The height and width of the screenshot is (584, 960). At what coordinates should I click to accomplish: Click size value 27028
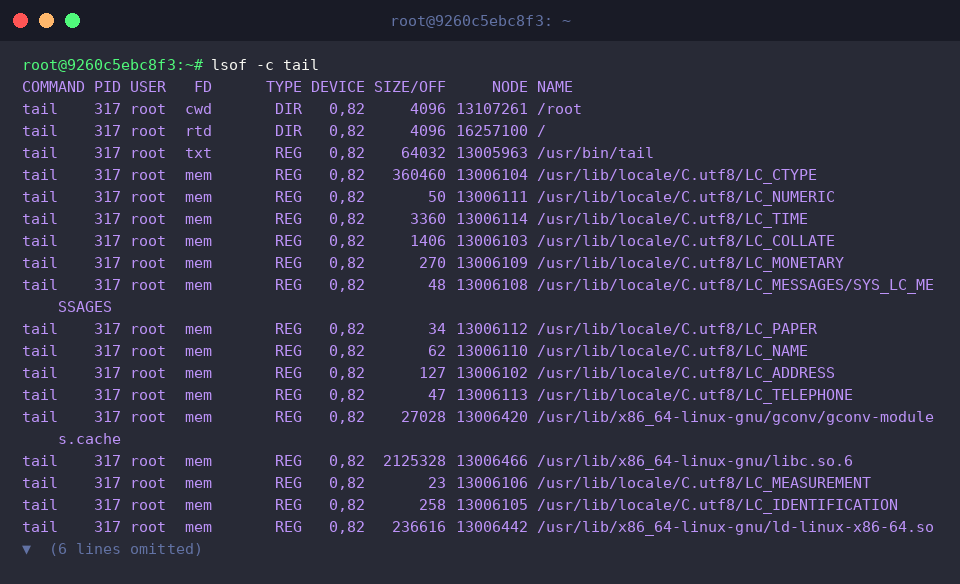tap(423, 417)
